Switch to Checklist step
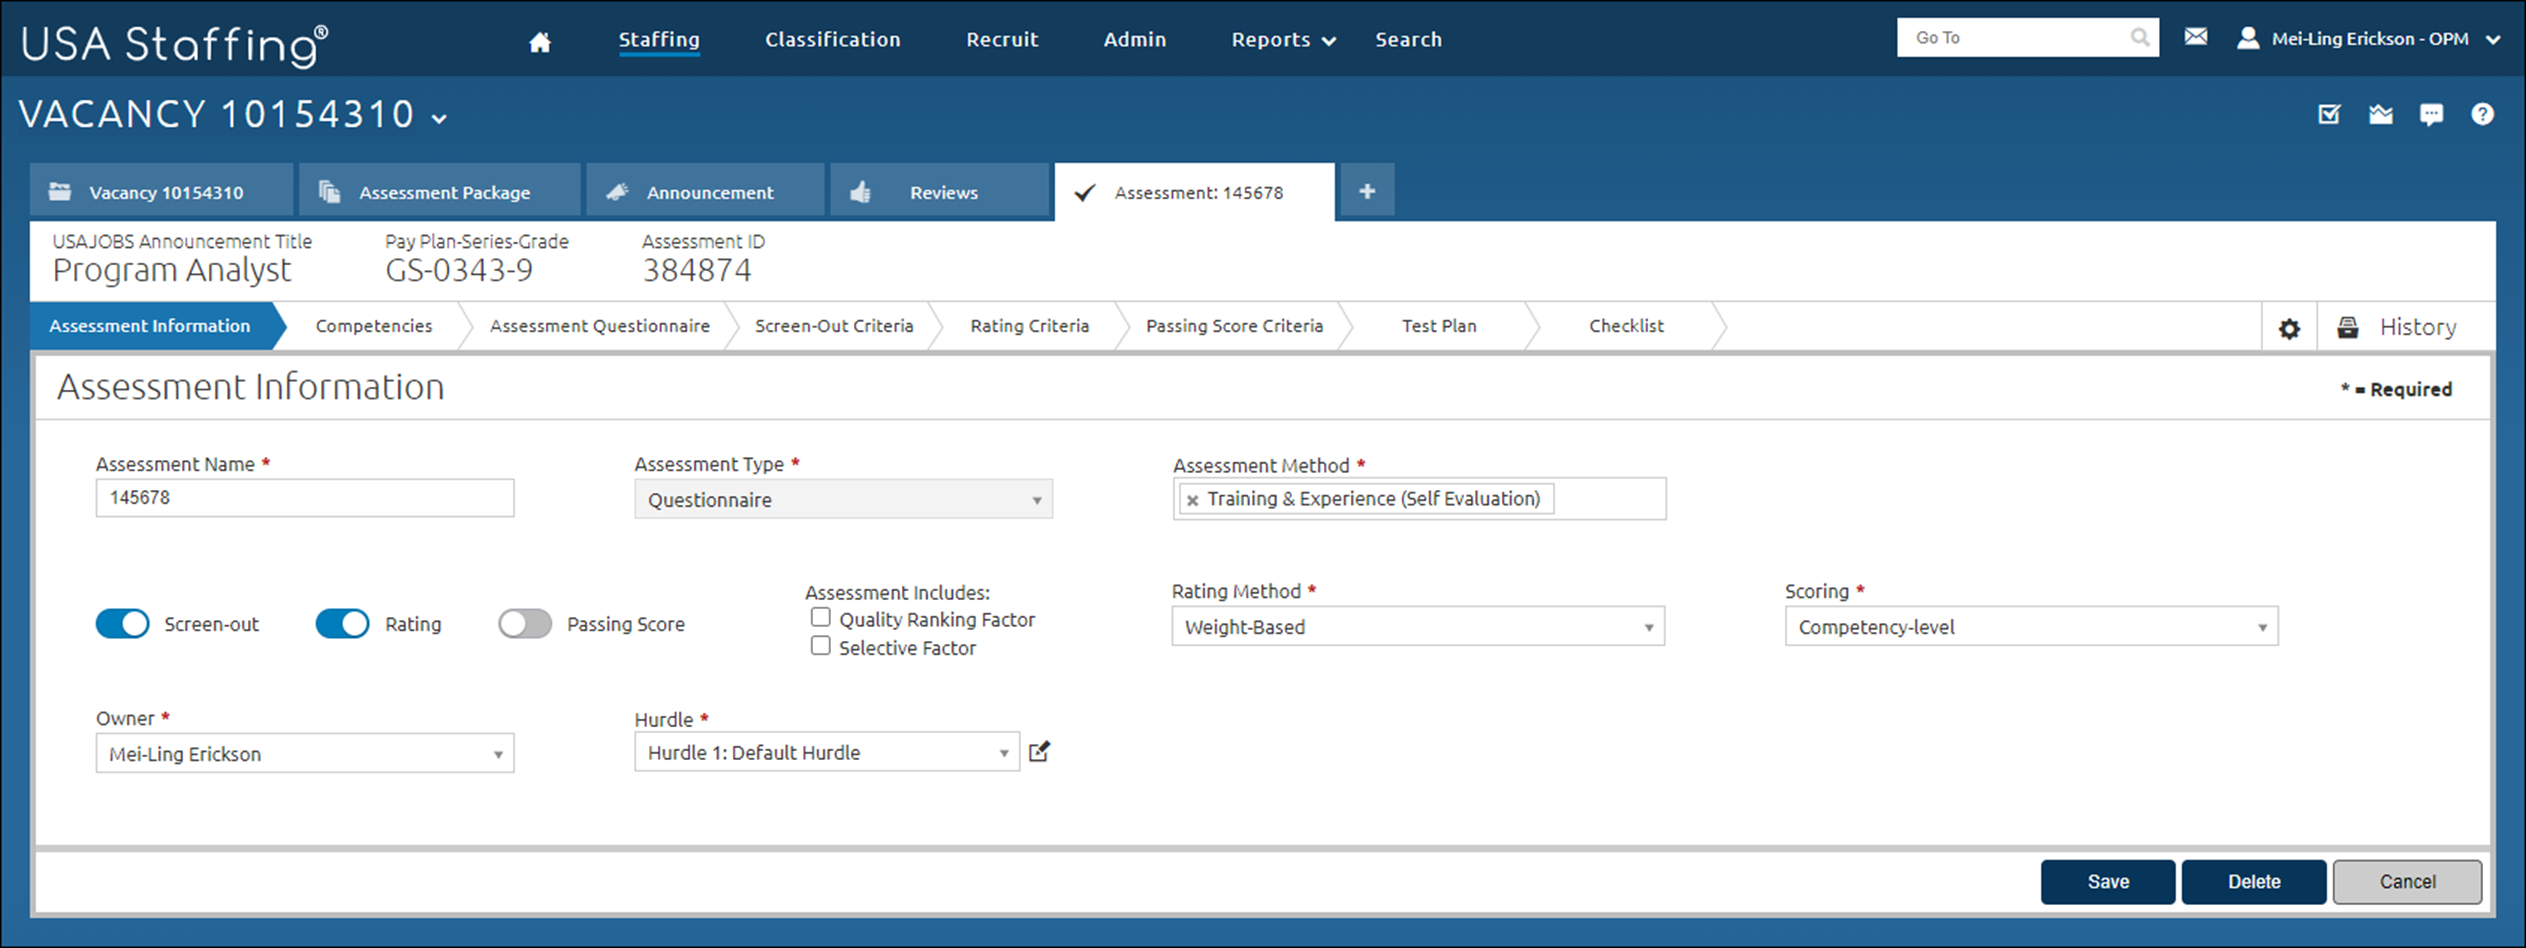This screenshot has width=2526, height=948. tap(1626, 326)
